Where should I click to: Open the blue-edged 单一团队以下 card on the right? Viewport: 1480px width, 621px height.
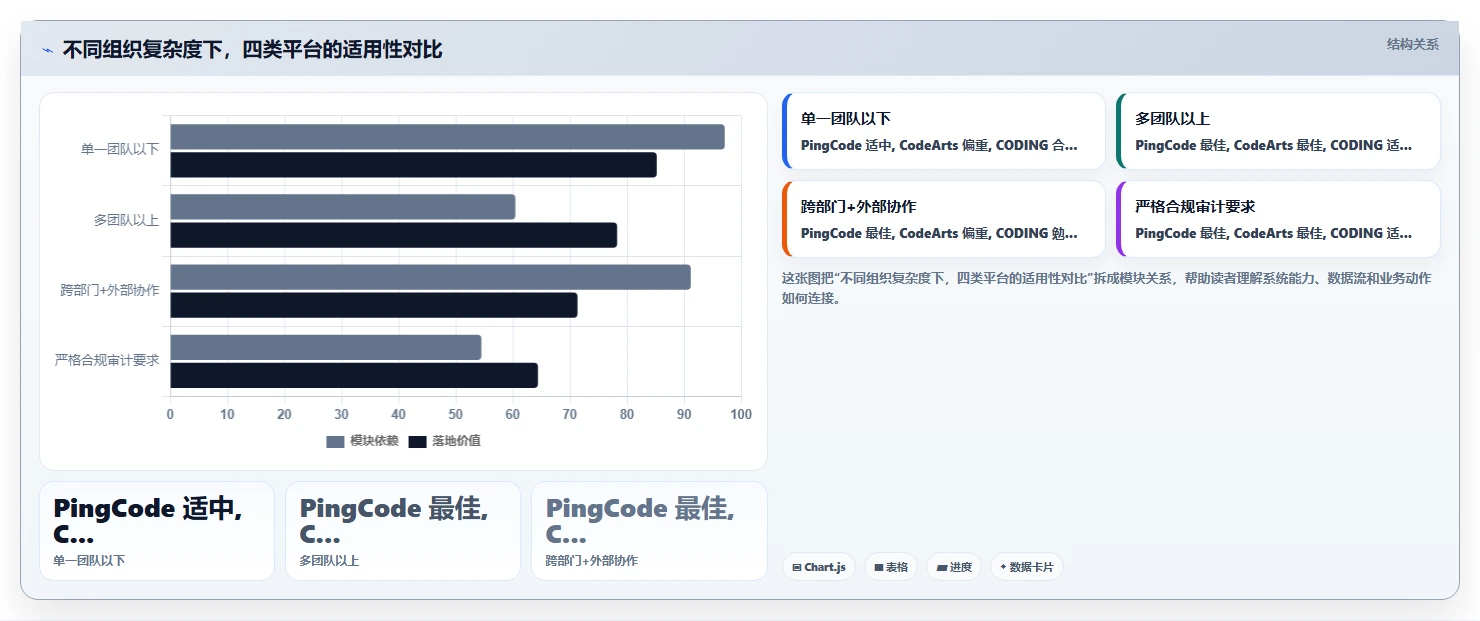pos(943,131)
